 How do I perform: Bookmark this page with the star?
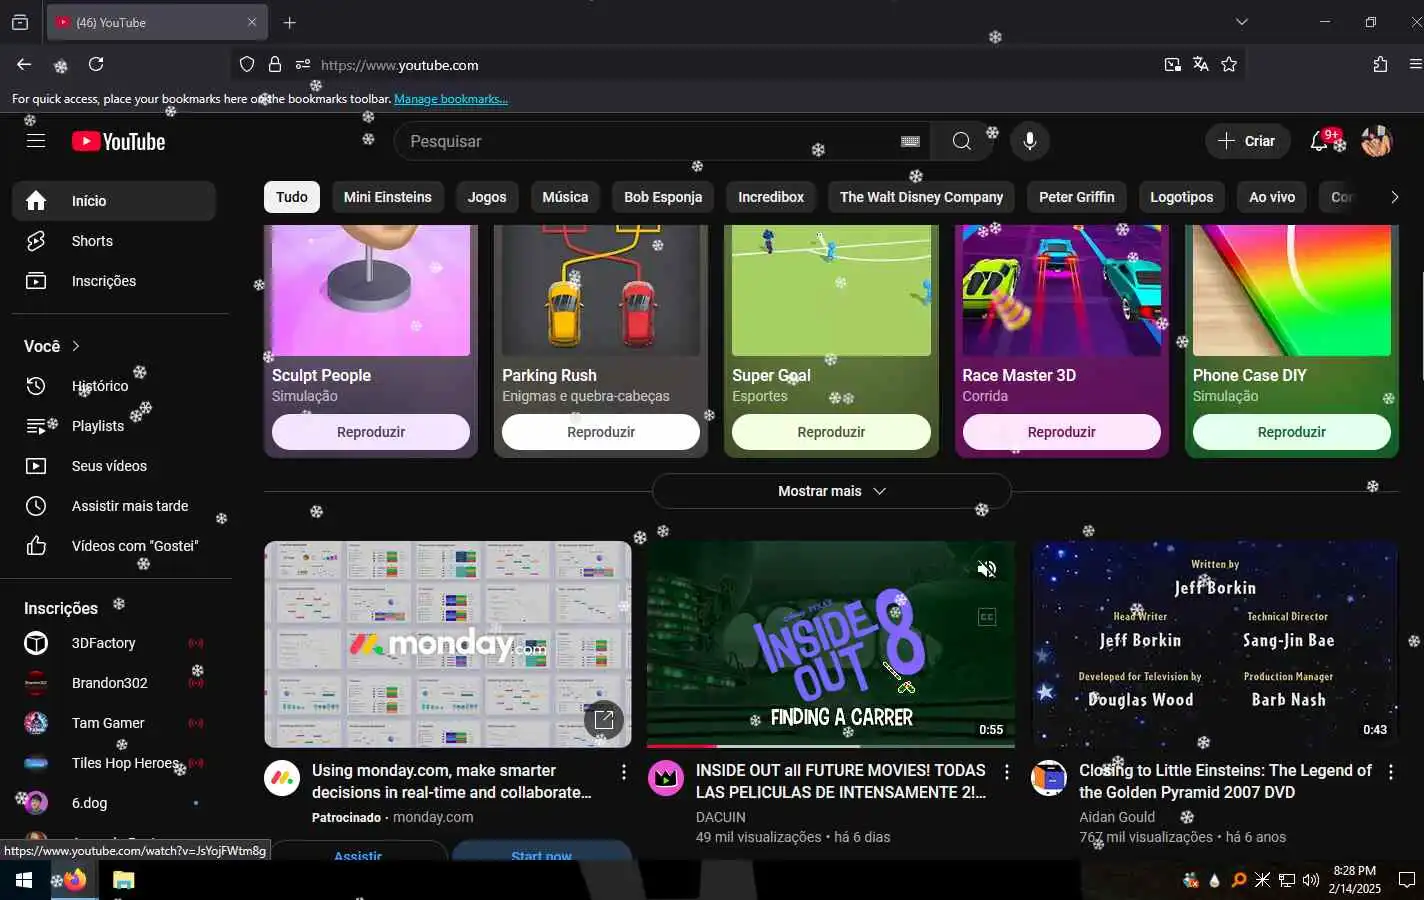click(x=1229, y=64)
